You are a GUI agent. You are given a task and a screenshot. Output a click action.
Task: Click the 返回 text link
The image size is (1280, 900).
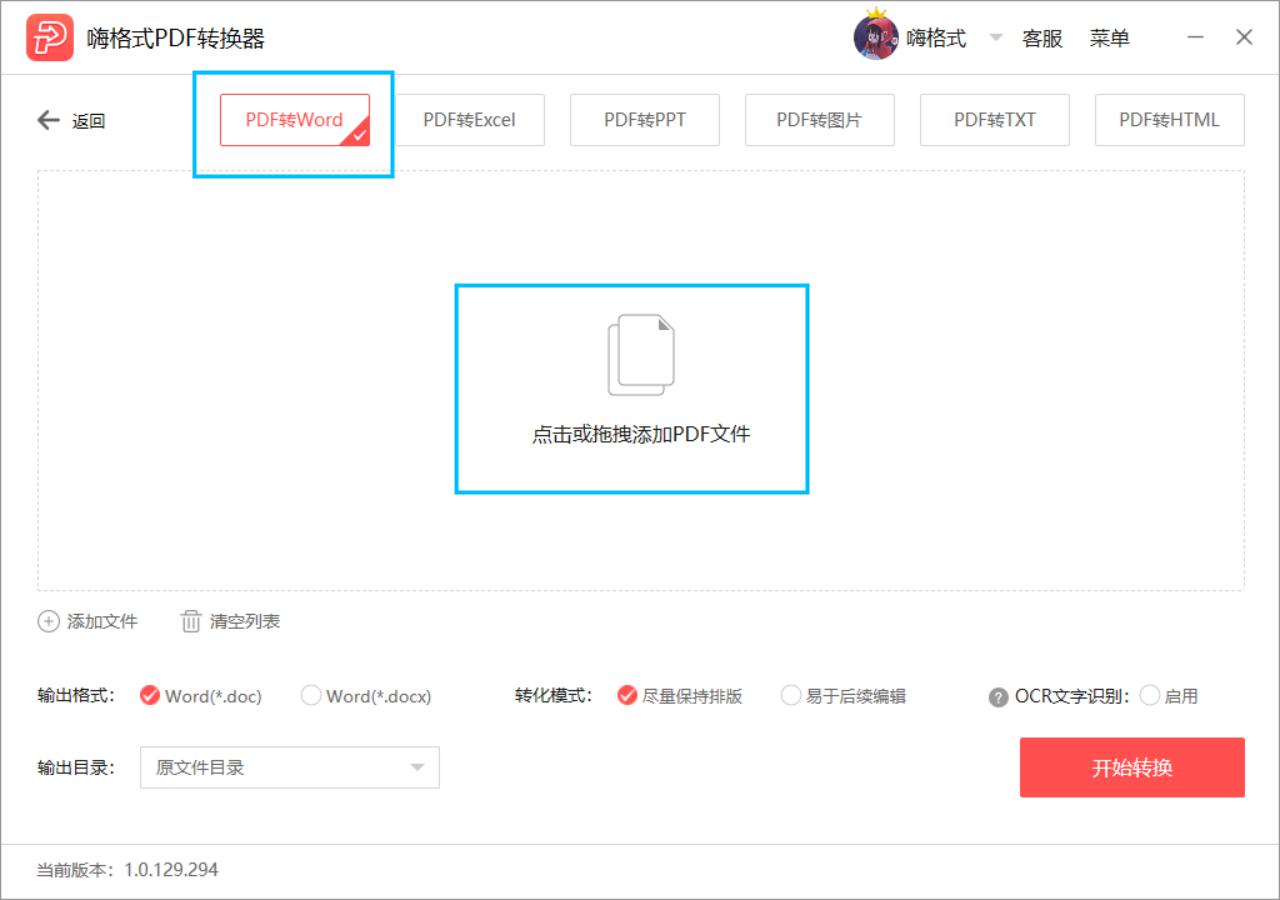click(89, 121)
